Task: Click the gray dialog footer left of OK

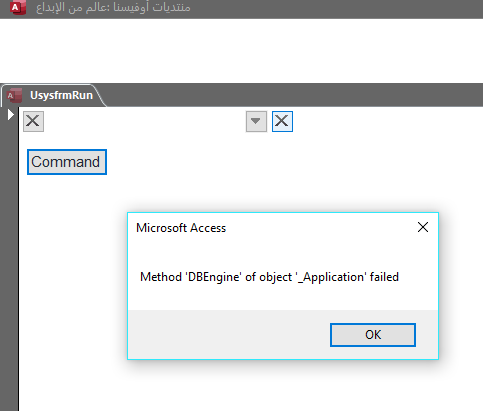Action: (227, 335)
